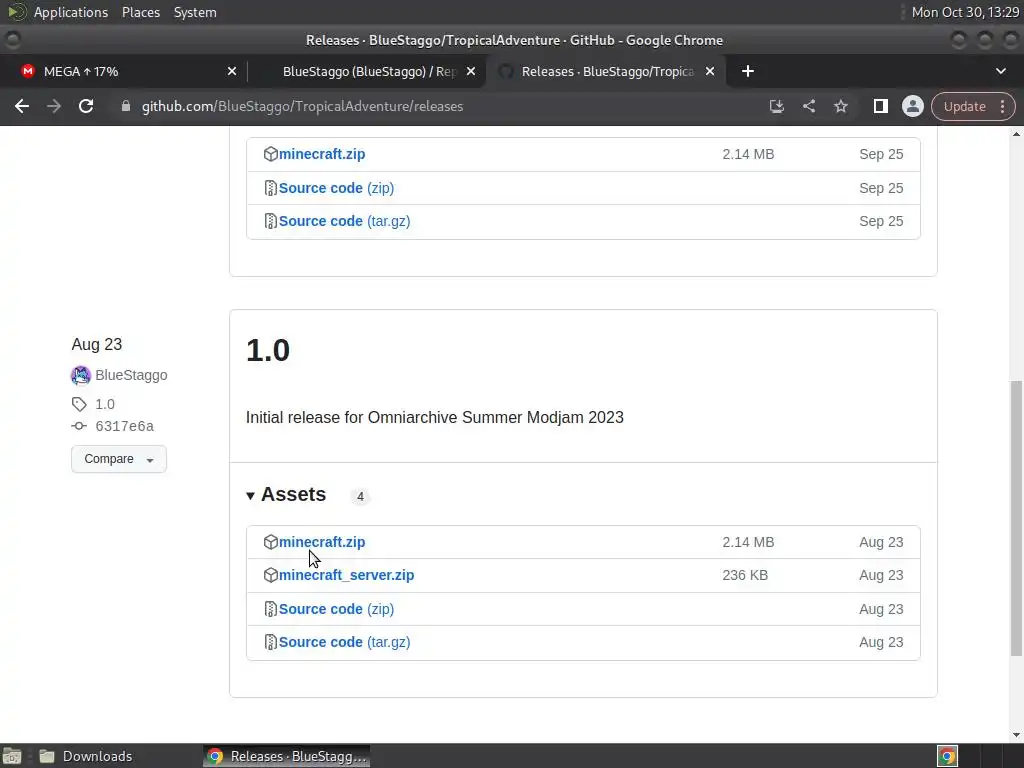Click the vertical page scrollbar

[1016, 519]
